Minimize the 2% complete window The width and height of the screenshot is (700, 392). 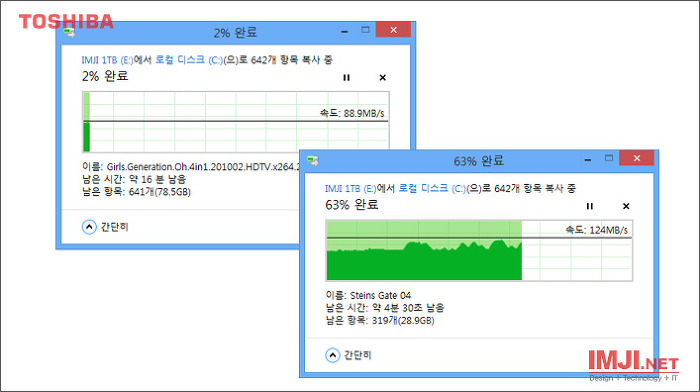[345, 31]
